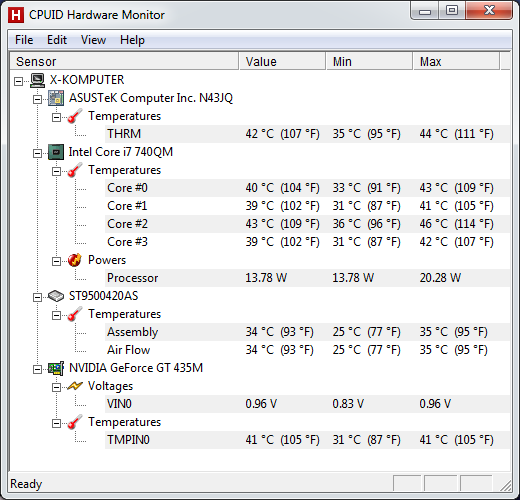Click the ST9500420AS hard drive icon

tap(56, 296)
